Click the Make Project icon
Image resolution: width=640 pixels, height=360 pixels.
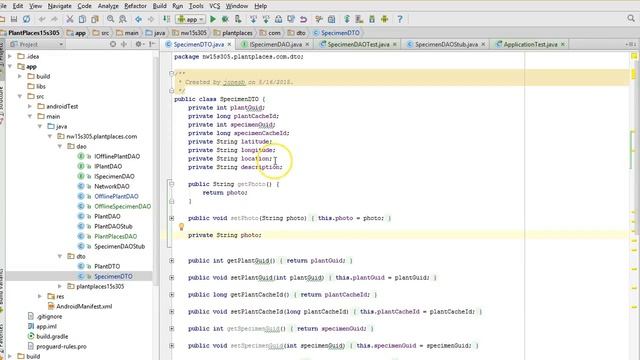(167, 19)
